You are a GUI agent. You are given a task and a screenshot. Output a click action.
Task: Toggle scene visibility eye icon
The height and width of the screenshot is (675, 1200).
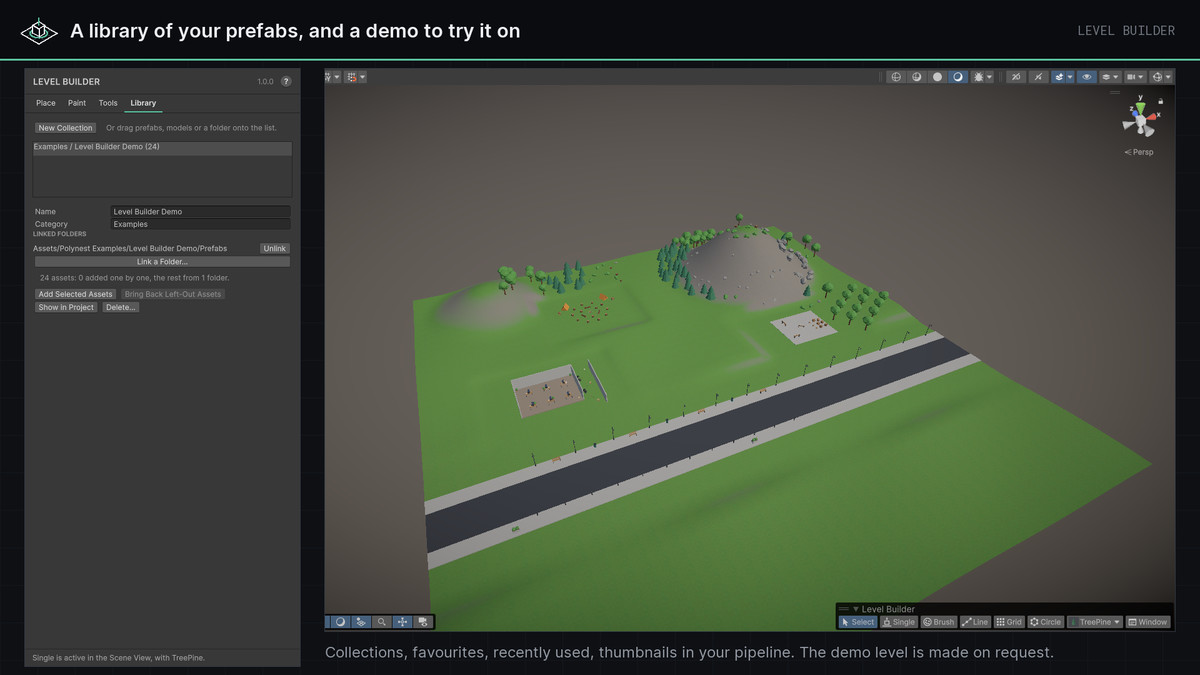coord(1087,77)
